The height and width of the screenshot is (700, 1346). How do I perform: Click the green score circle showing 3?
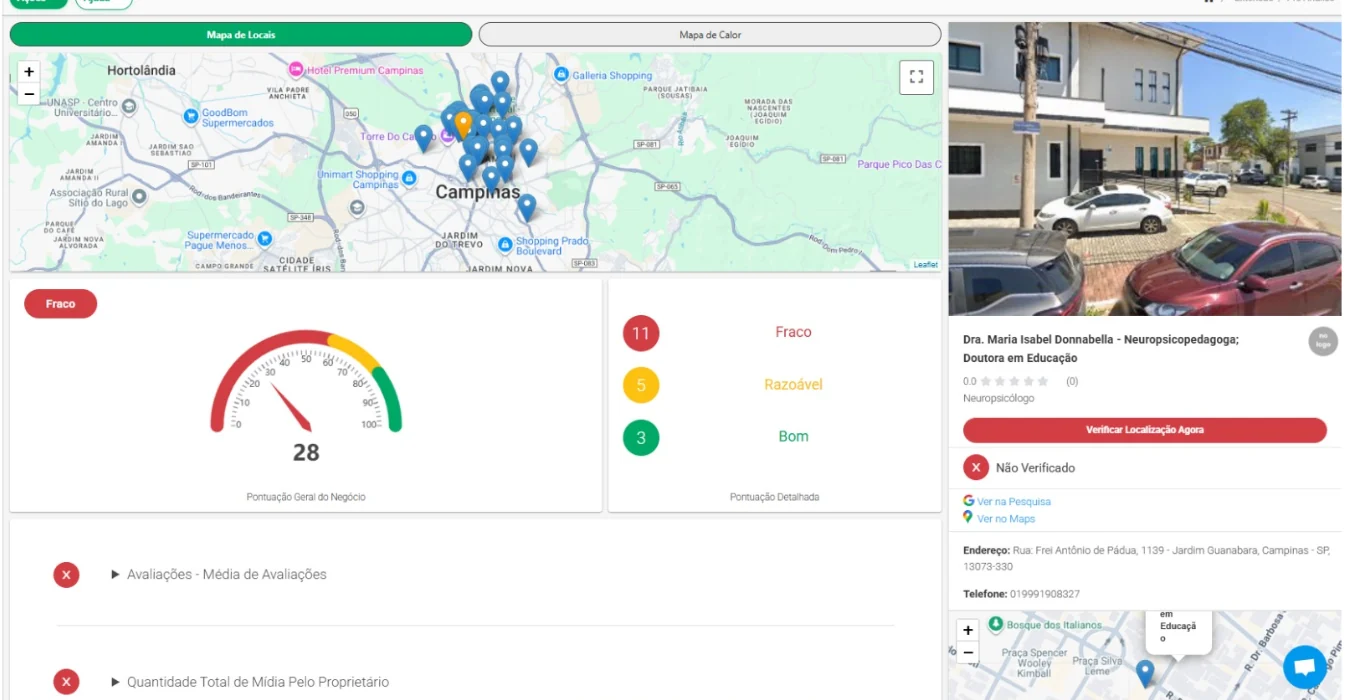tap(641, 437)
